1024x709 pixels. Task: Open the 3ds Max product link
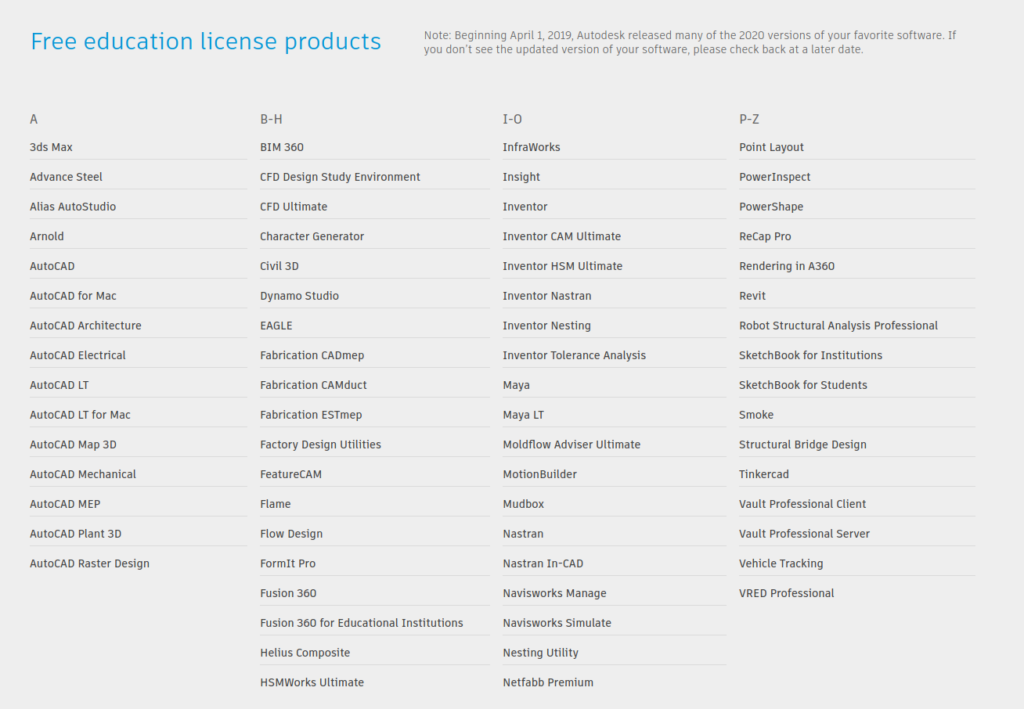click(51, 147)
